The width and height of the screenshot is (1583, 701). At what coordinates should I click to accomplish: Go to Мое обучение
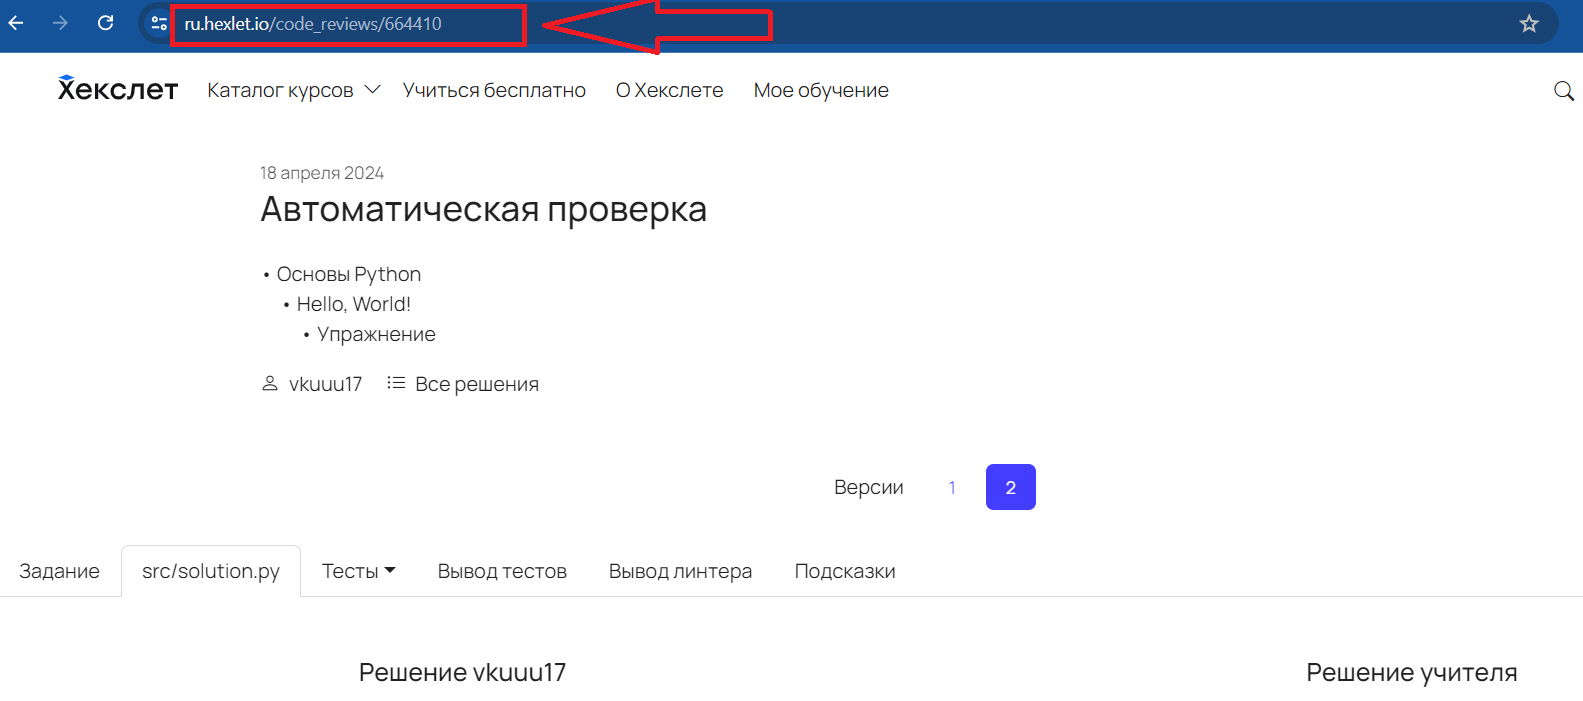[820, 90]
